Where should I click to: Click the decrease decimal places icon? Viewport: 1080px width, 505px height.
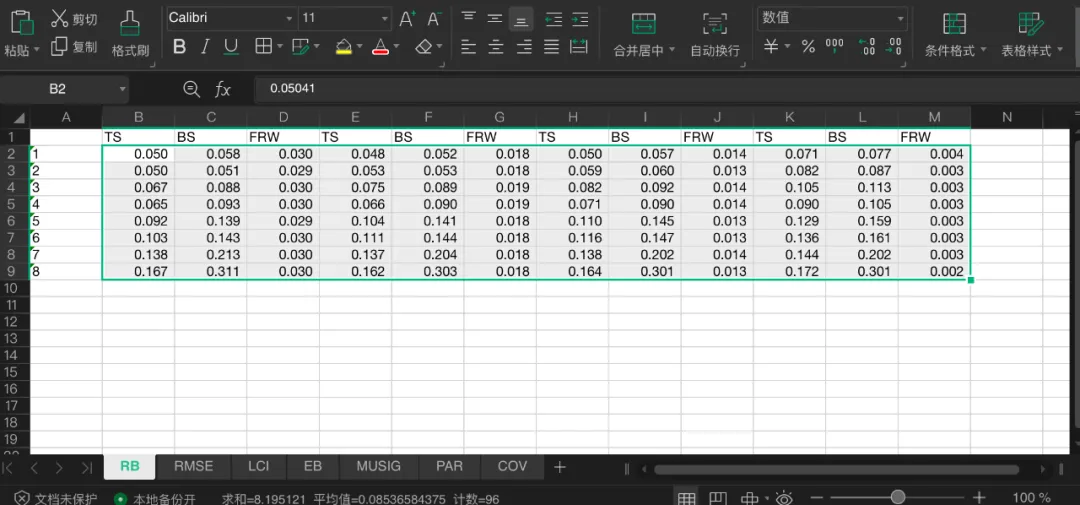893,46
